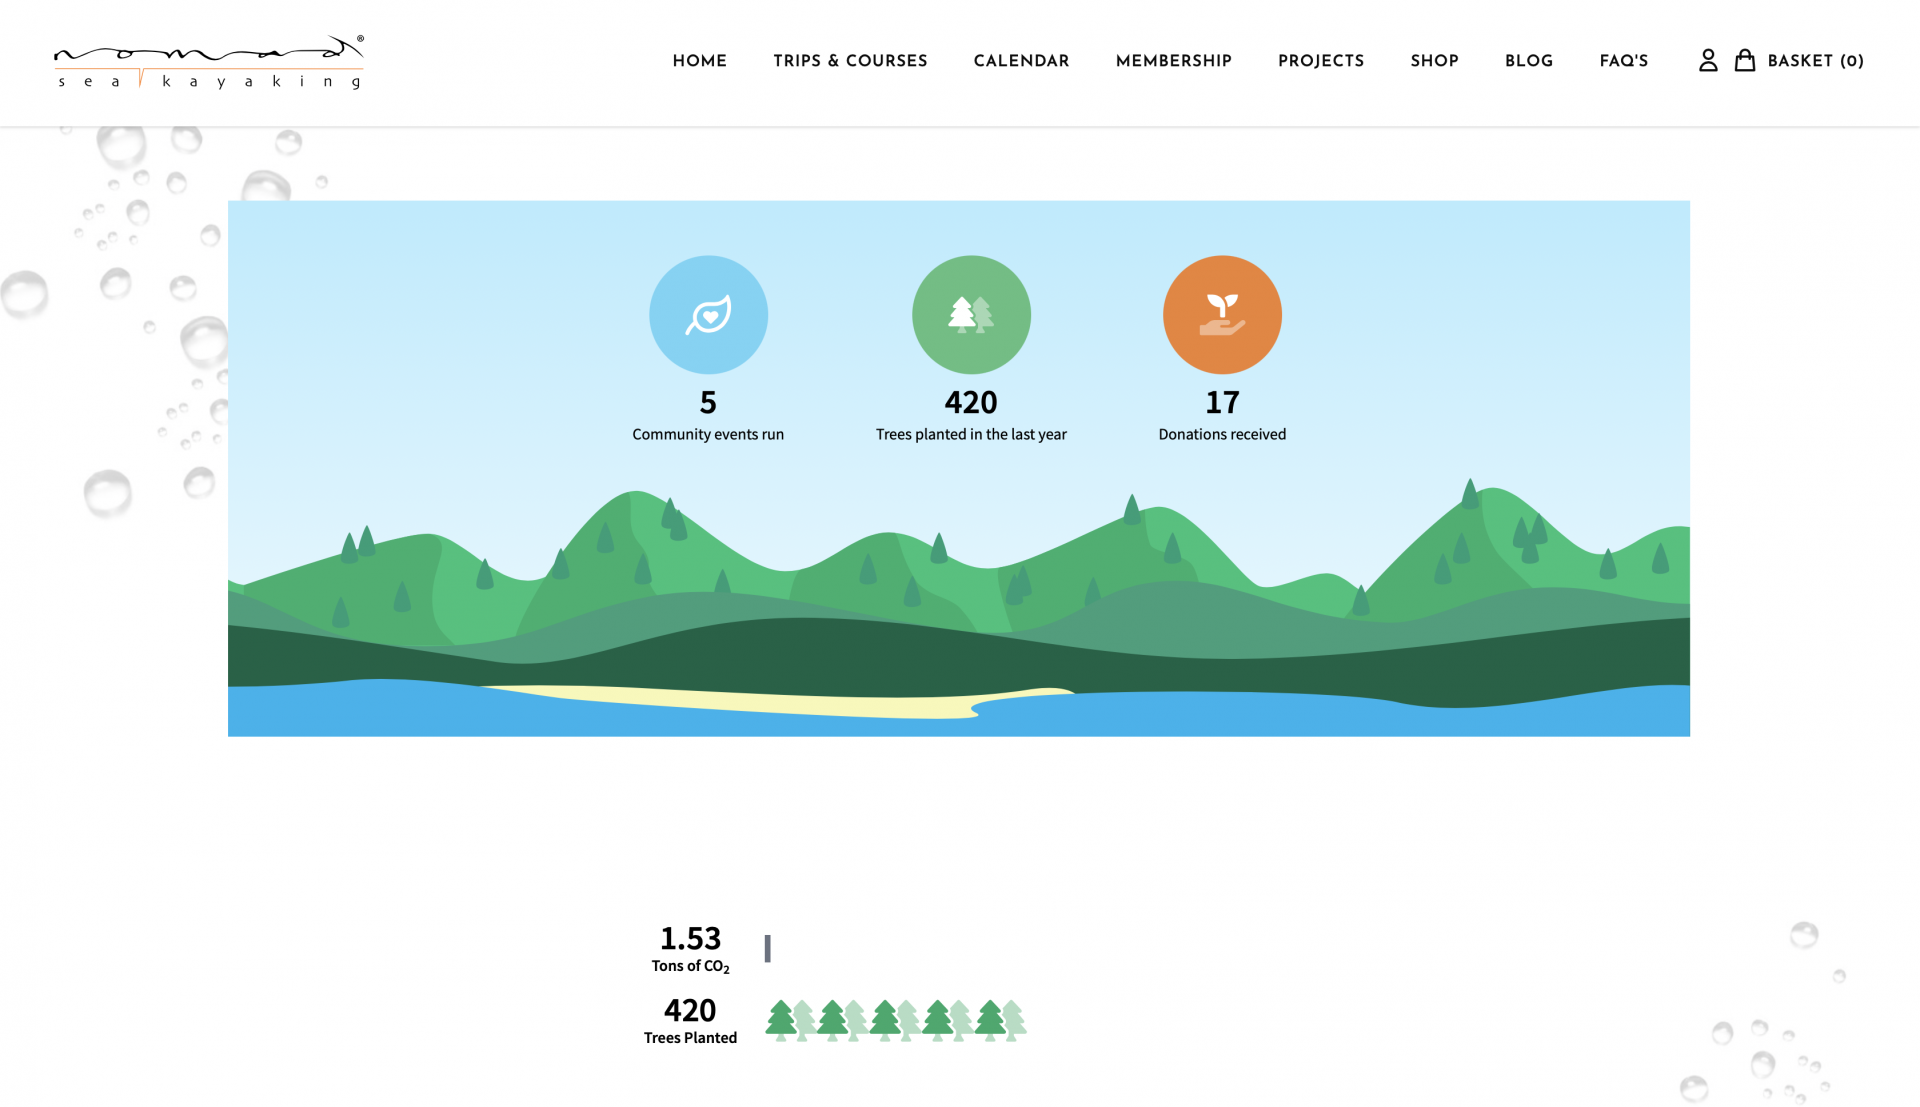Open the CALENDAR page

click(1021, 61)
